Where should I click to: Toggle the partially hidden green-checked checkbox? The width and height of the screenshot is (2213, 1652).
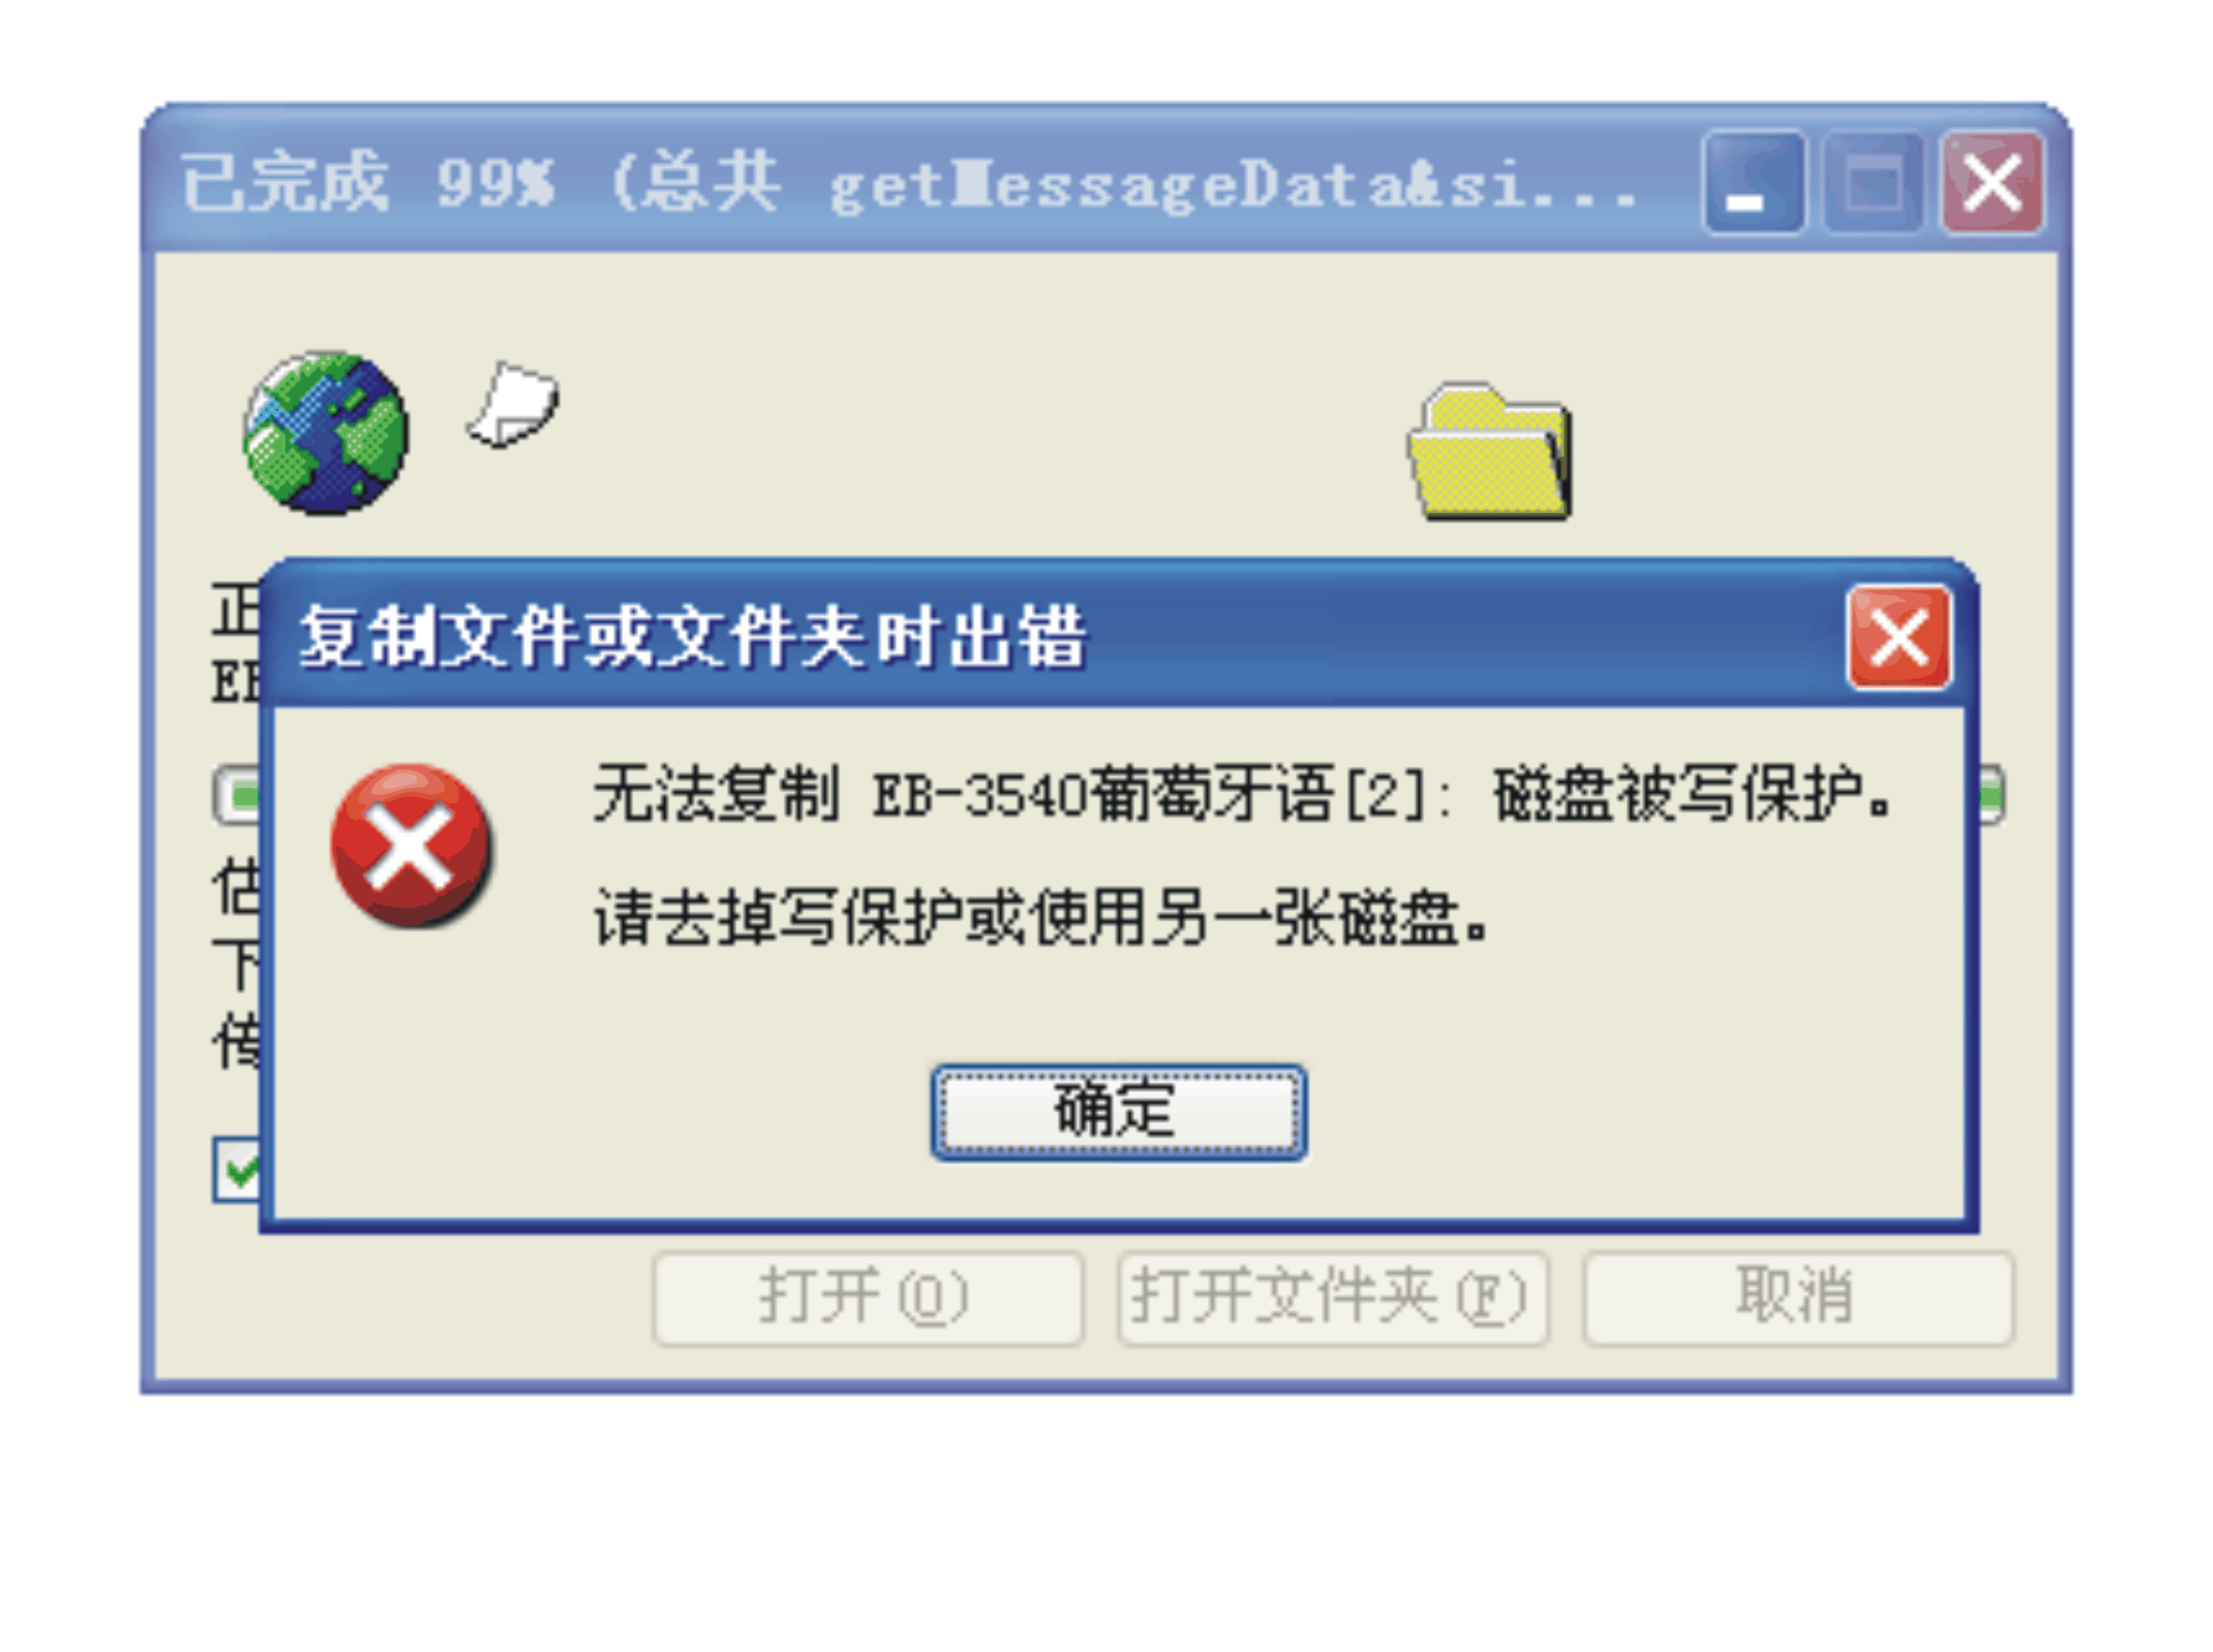point(237,1169)
